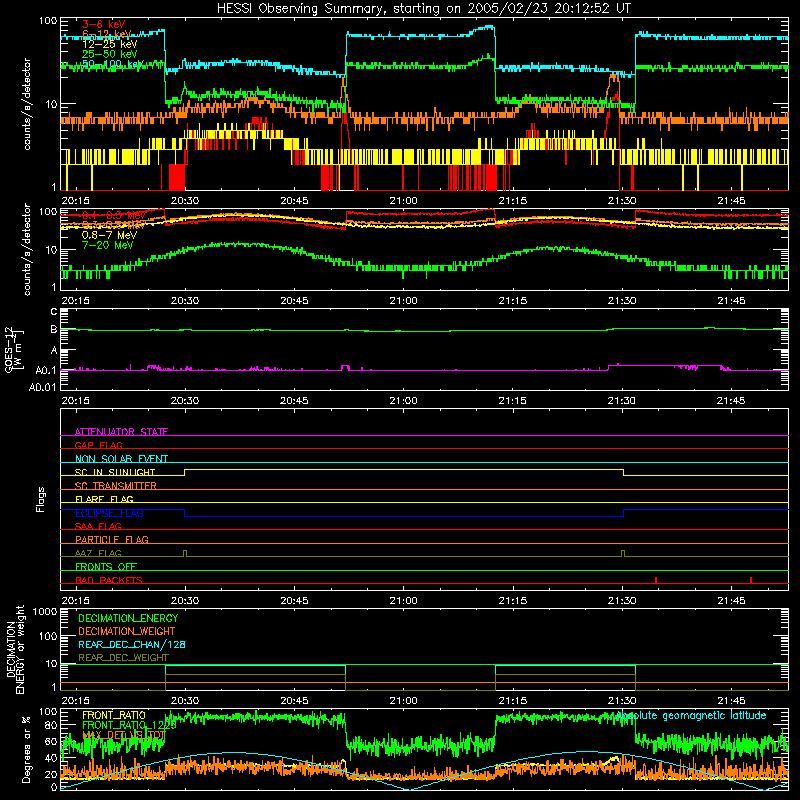The width and height of the screenshot is (800, 800).
Task: Click the olive flag pulse at 21:30
Action: tap(623, 554)
